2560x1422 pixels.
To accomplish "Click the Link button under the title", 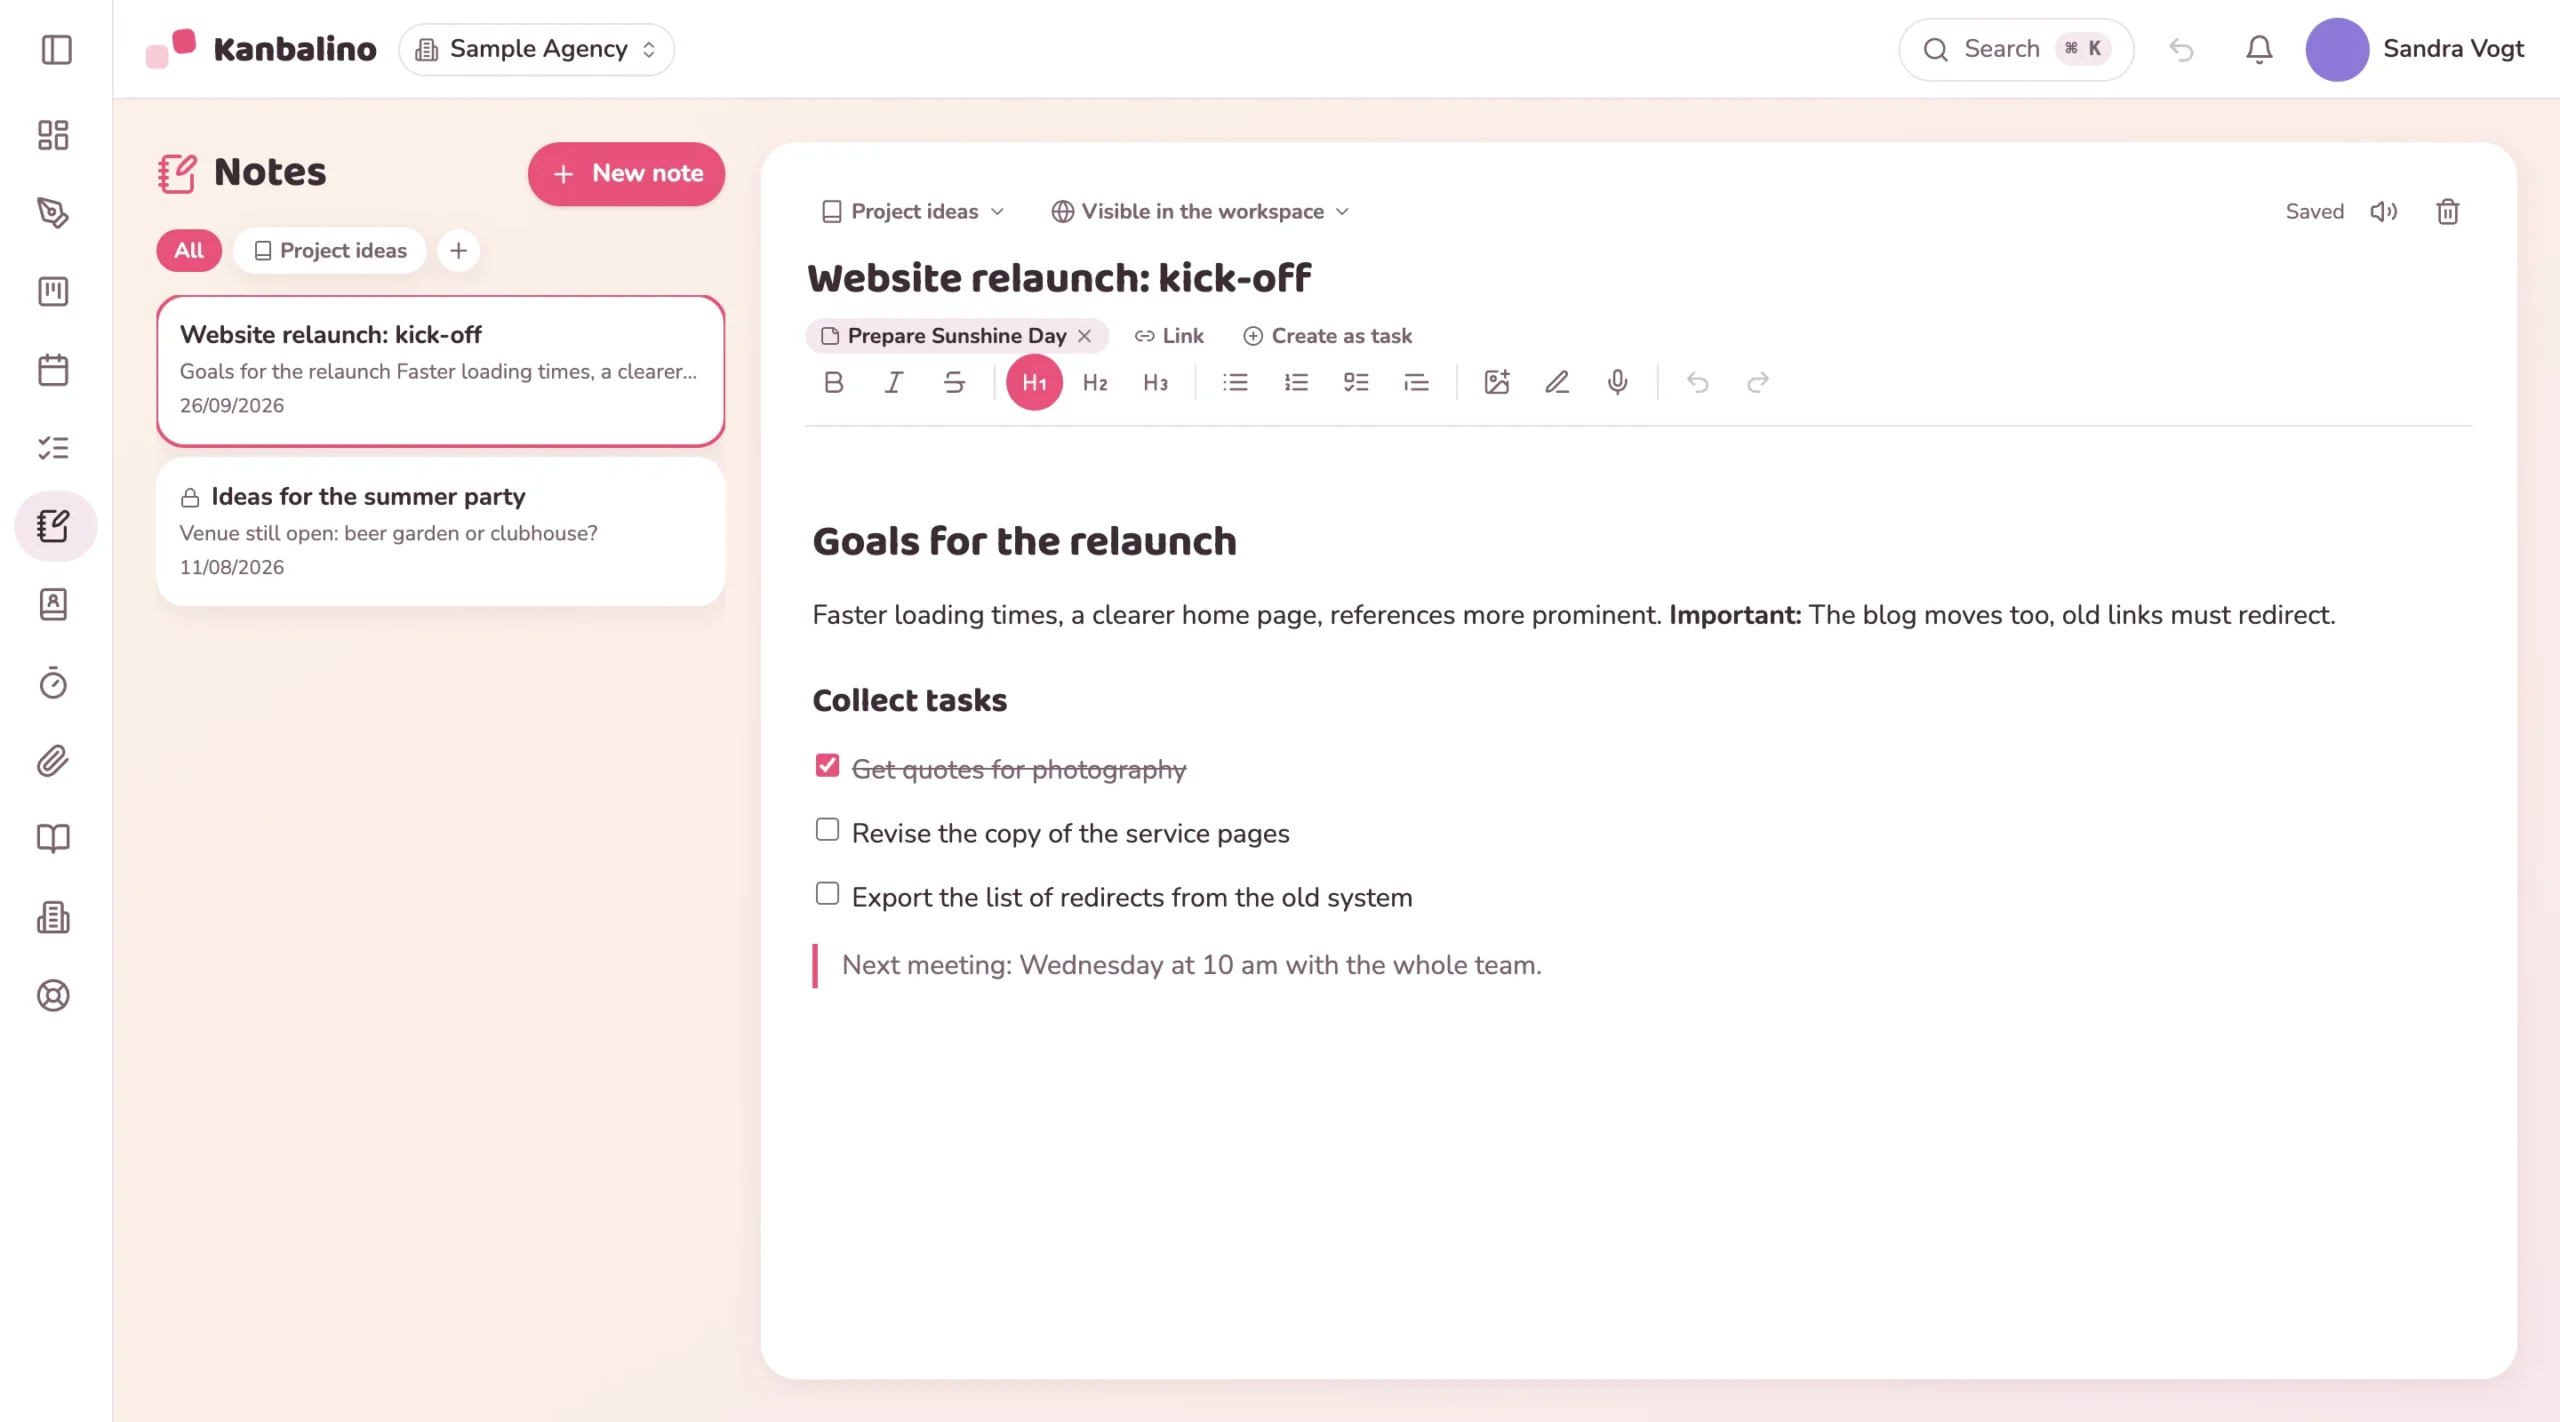I will pyautogui.click(x=1169, y=336).
